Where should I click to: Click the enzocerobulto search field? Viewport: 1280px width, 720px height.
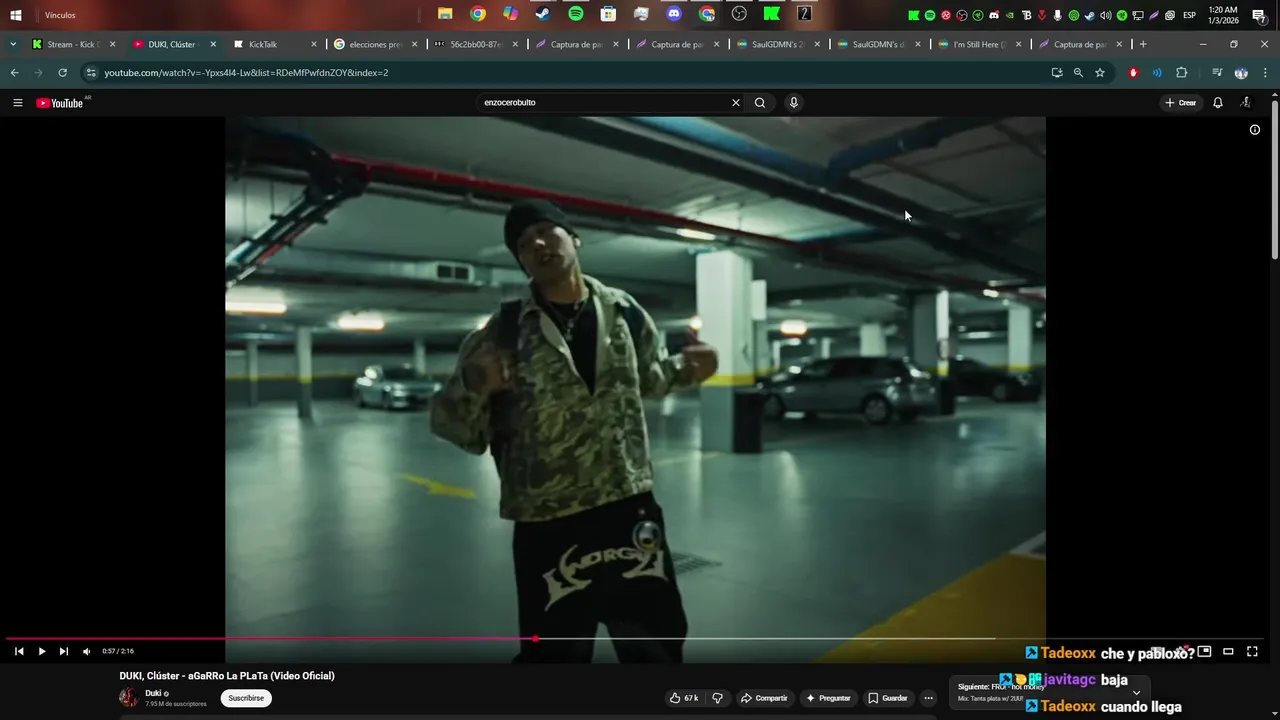(x=603, y=103)
